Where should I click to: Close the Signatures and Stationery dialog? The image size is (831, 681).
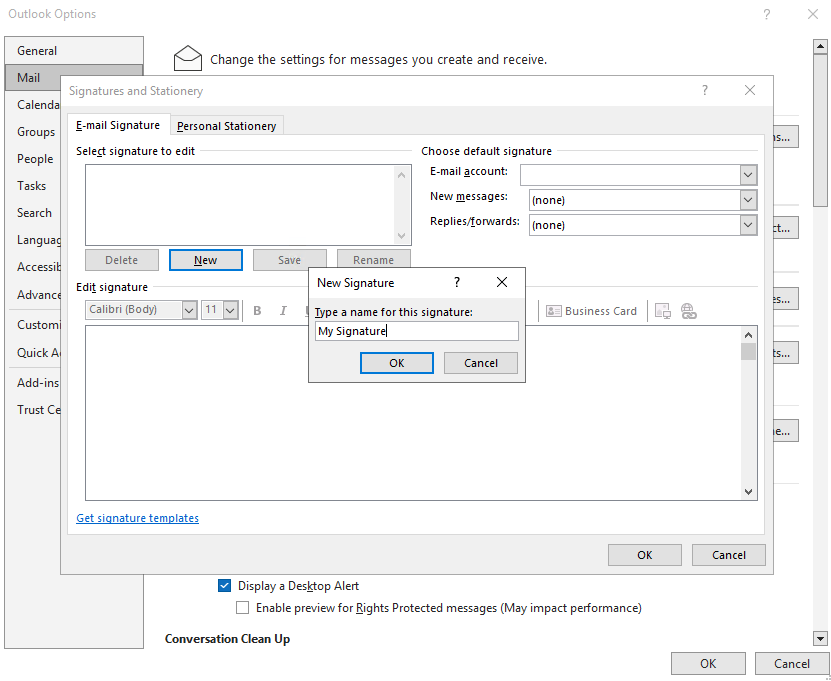tap(750, 91)
